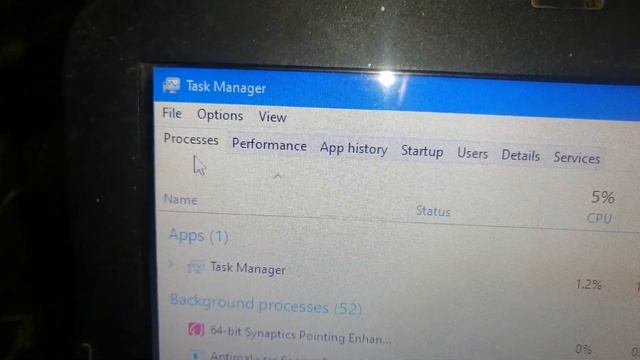This screenshot has height=360, width=640.
Task: Click the Apps (1) group heading
Action: pyautogui.click(x=198, y=236)
